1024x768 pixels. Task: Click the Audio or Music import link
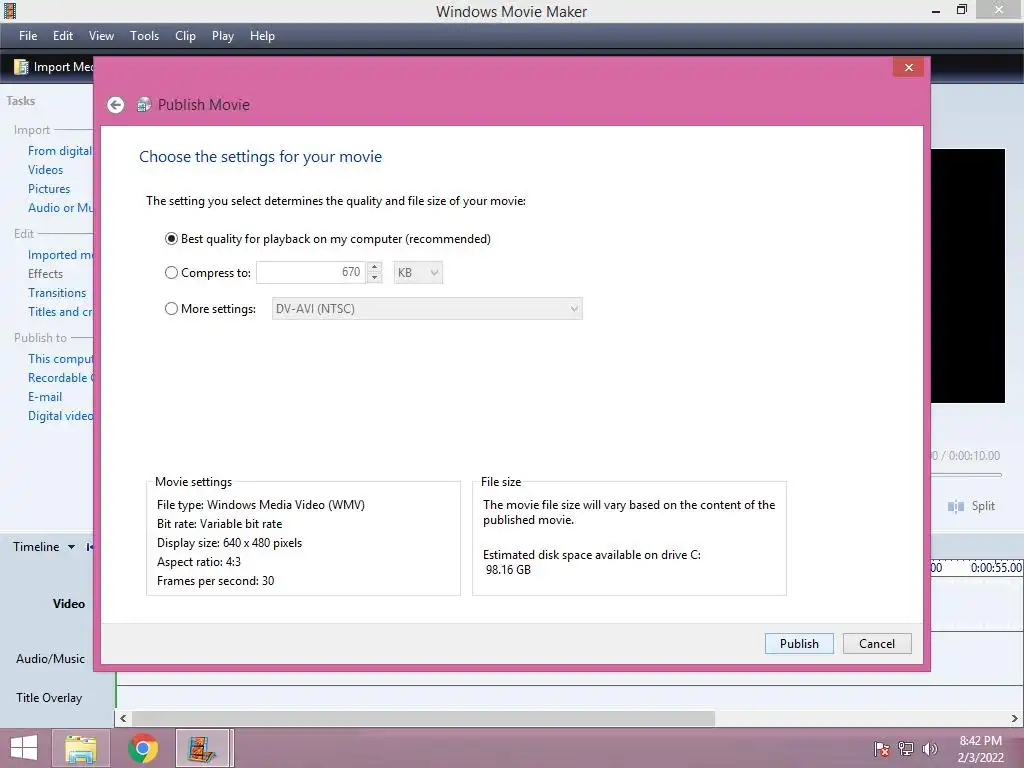pos(60,208)
